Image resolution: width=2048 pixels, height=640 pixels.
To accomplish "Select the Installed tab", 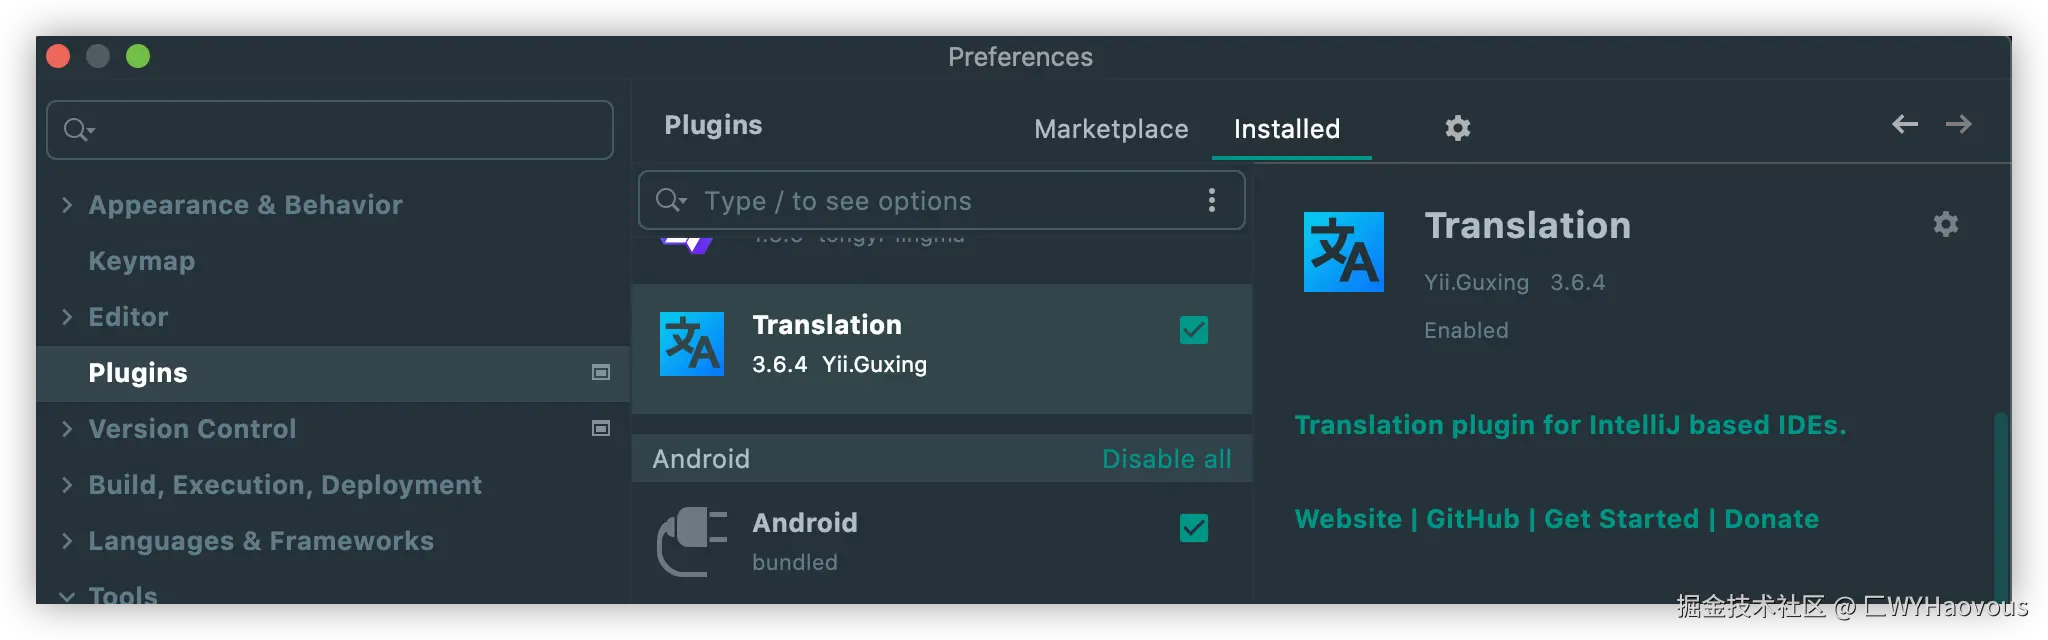I will point(1287,129).
